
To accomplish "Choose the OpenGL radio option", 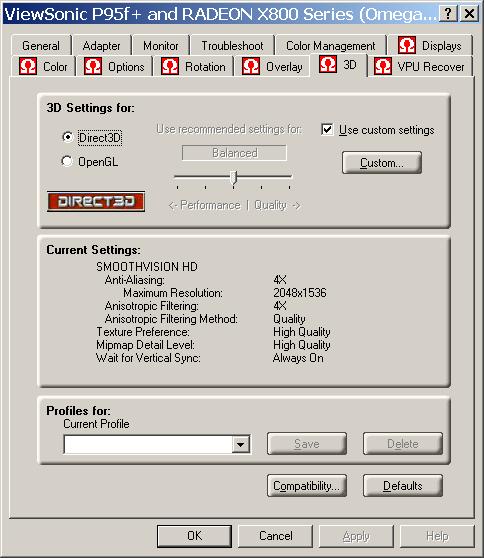I will click(x=67, y=161).
